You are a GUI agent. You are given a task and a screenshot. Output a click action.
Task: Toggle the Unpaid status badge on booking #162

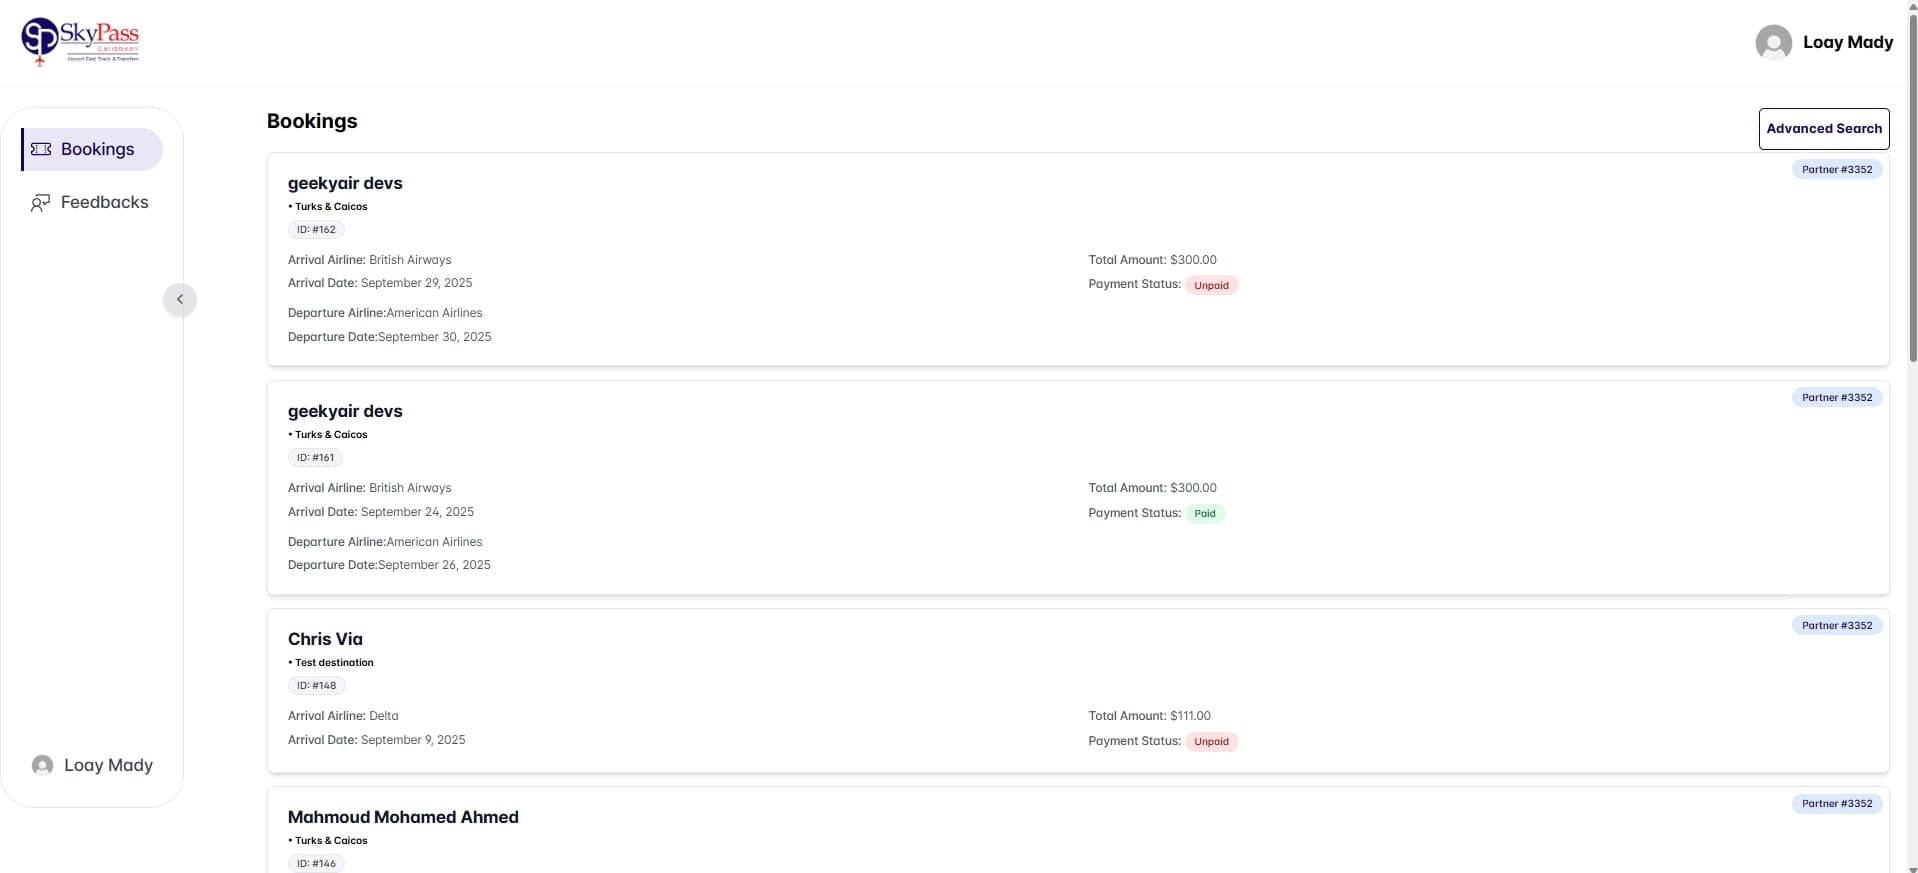tap(1211, 284)
